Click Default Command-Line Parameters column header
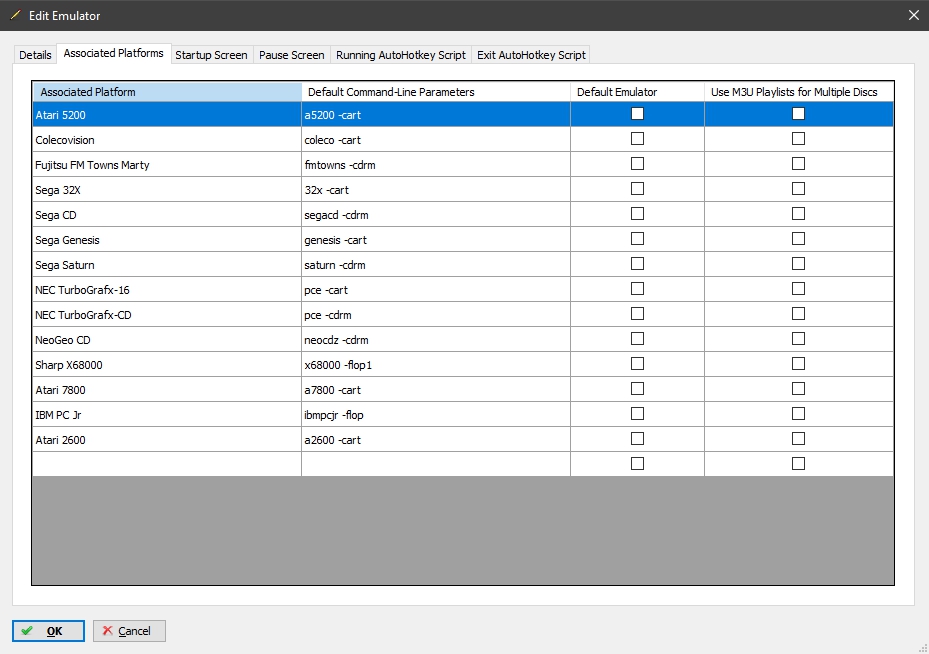The image size is (929, 654). [436, 92]
